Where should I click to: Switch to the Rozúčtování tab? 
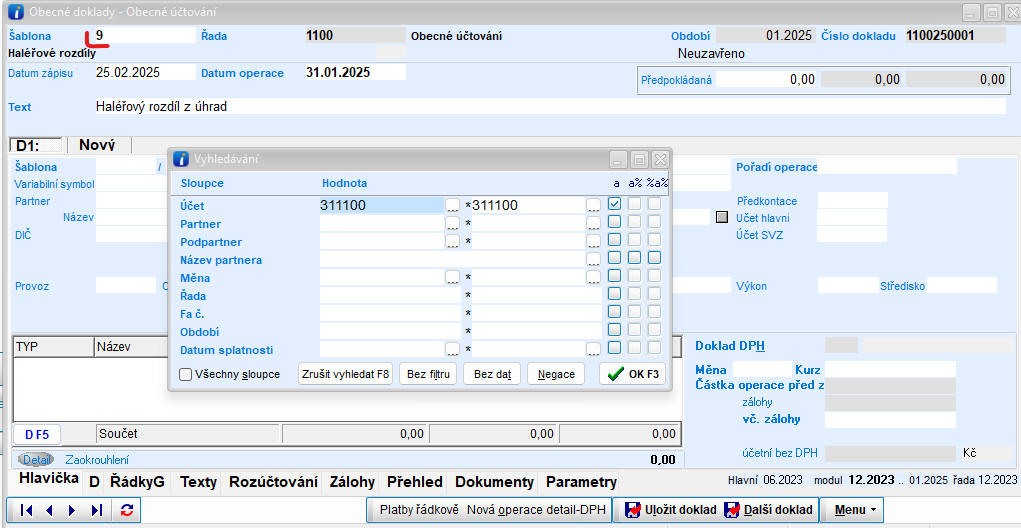click(273, 482)
